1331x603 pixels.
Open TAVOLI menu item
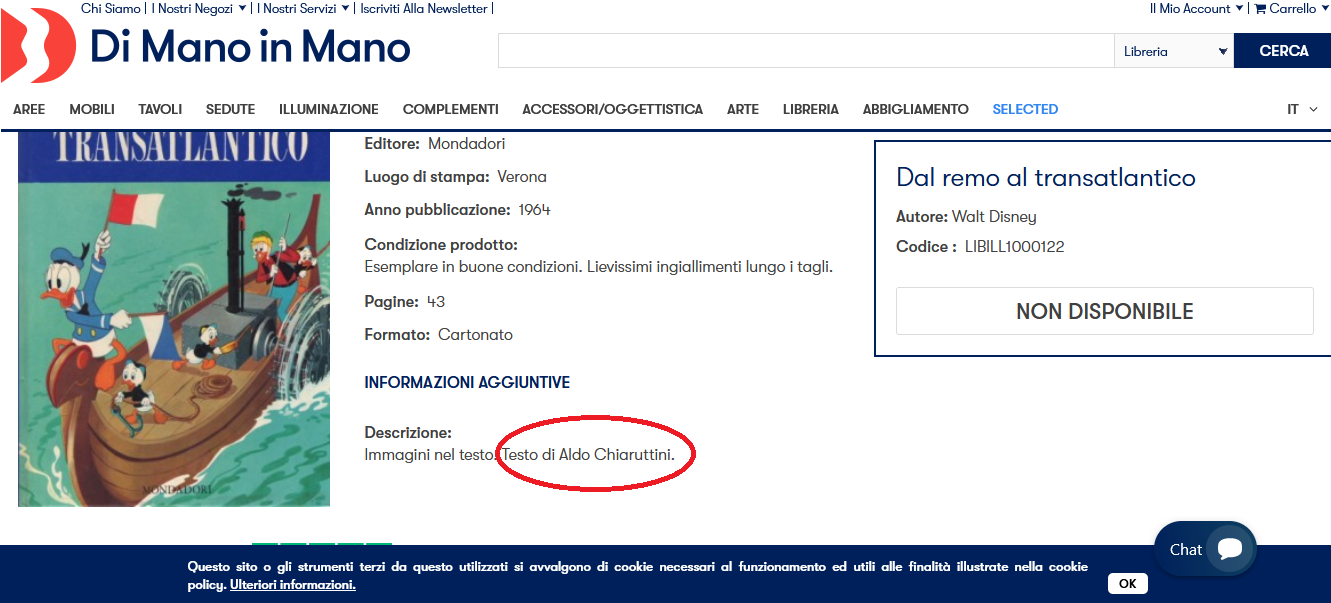pyautogui.click(x=160, y=109)
